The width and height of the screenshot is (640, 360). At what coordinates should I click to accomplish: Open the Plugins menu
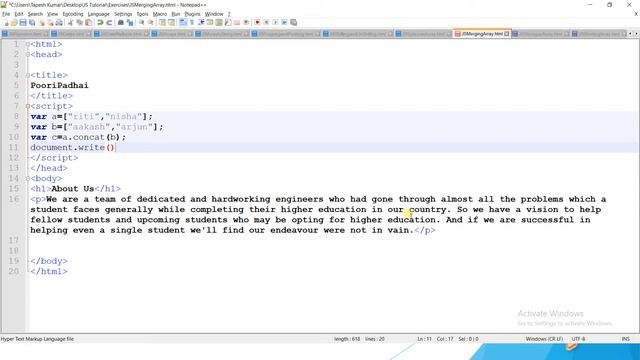click(x=192, y=14)
